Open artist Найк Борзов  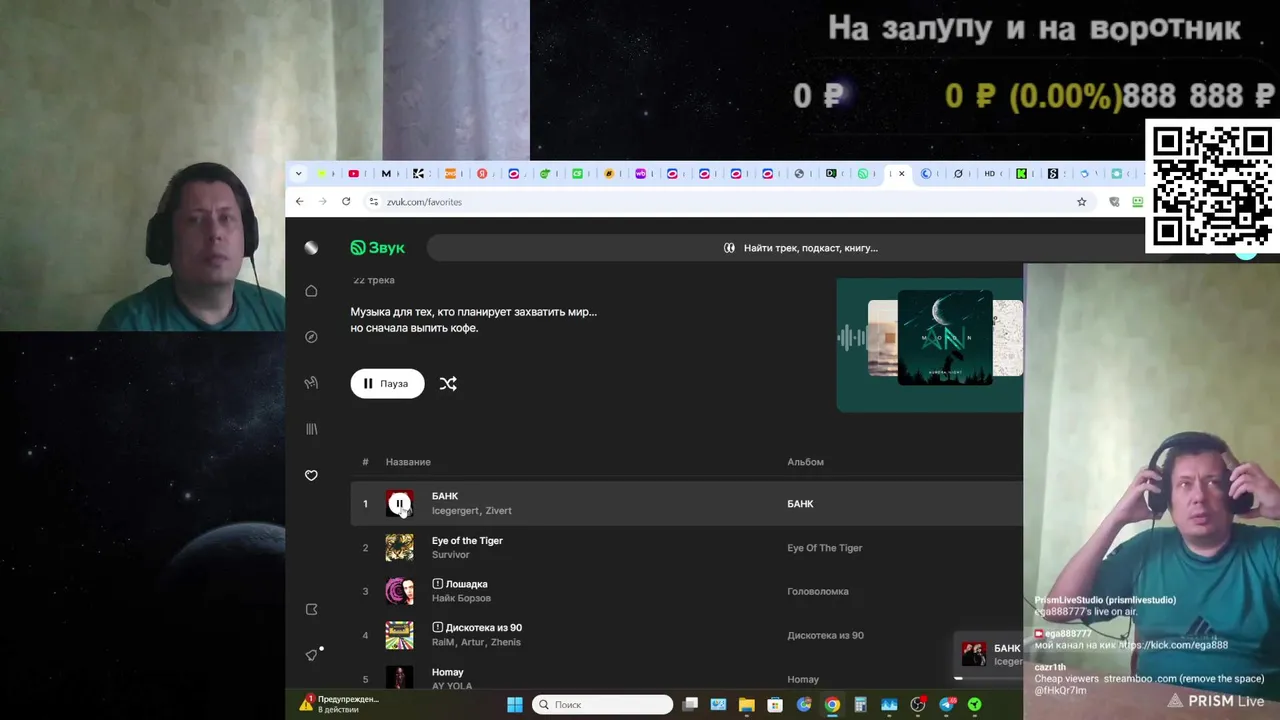coord(461,598)
